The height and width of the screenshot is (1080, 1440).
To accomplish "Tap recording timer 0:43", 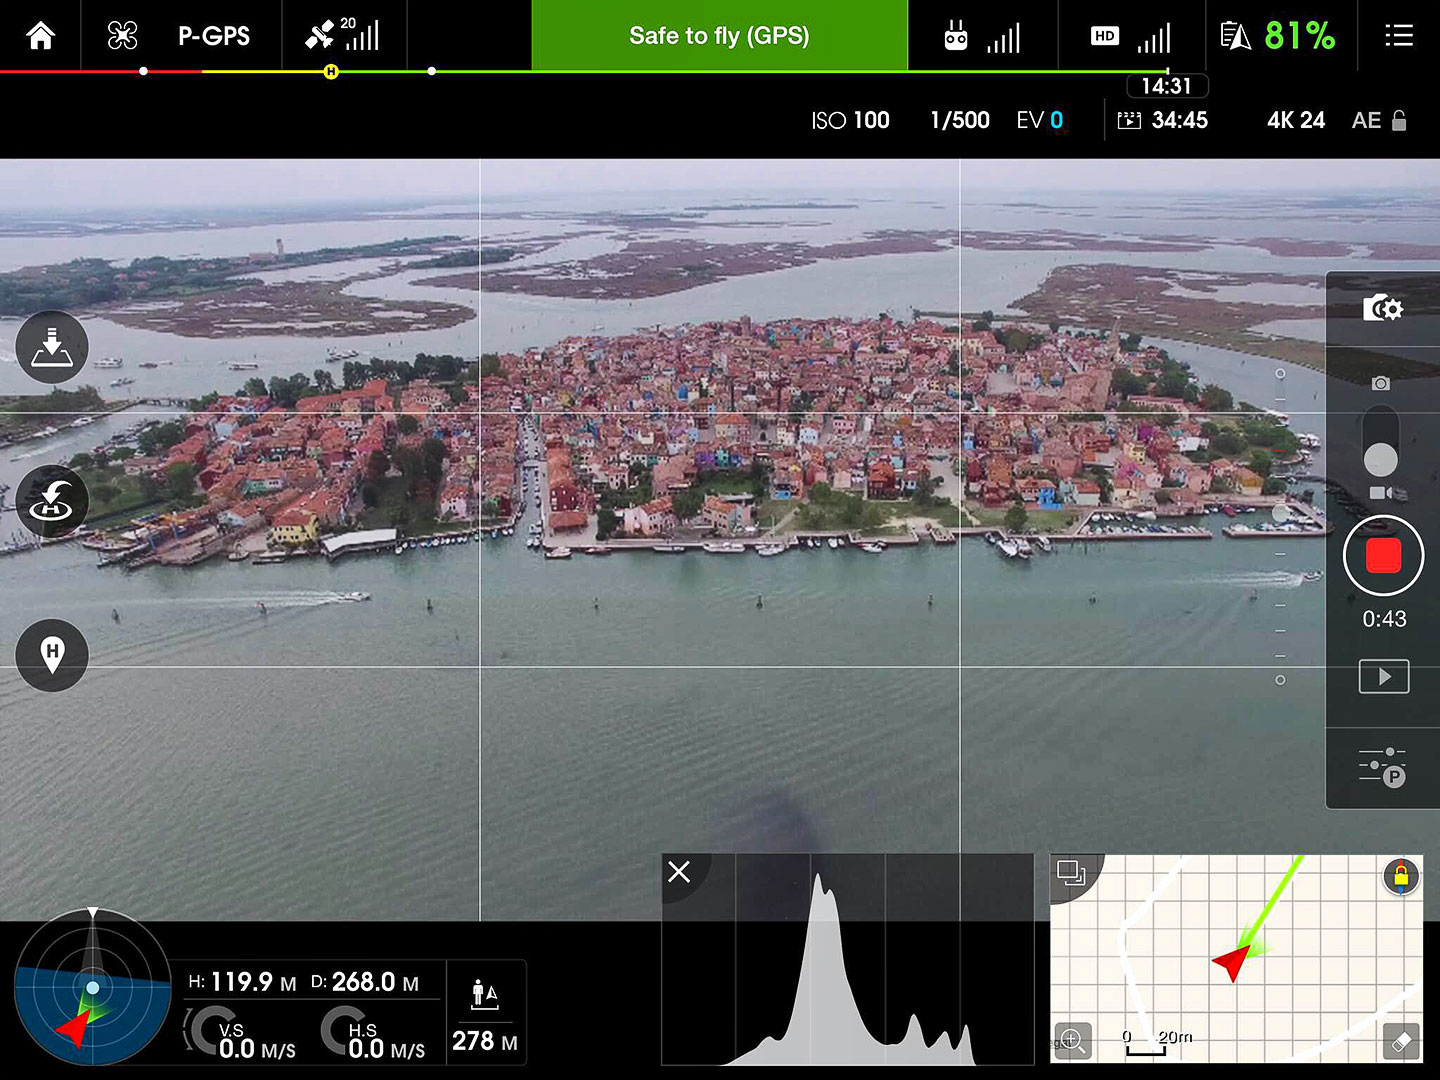I will [x=1384, y=619].
